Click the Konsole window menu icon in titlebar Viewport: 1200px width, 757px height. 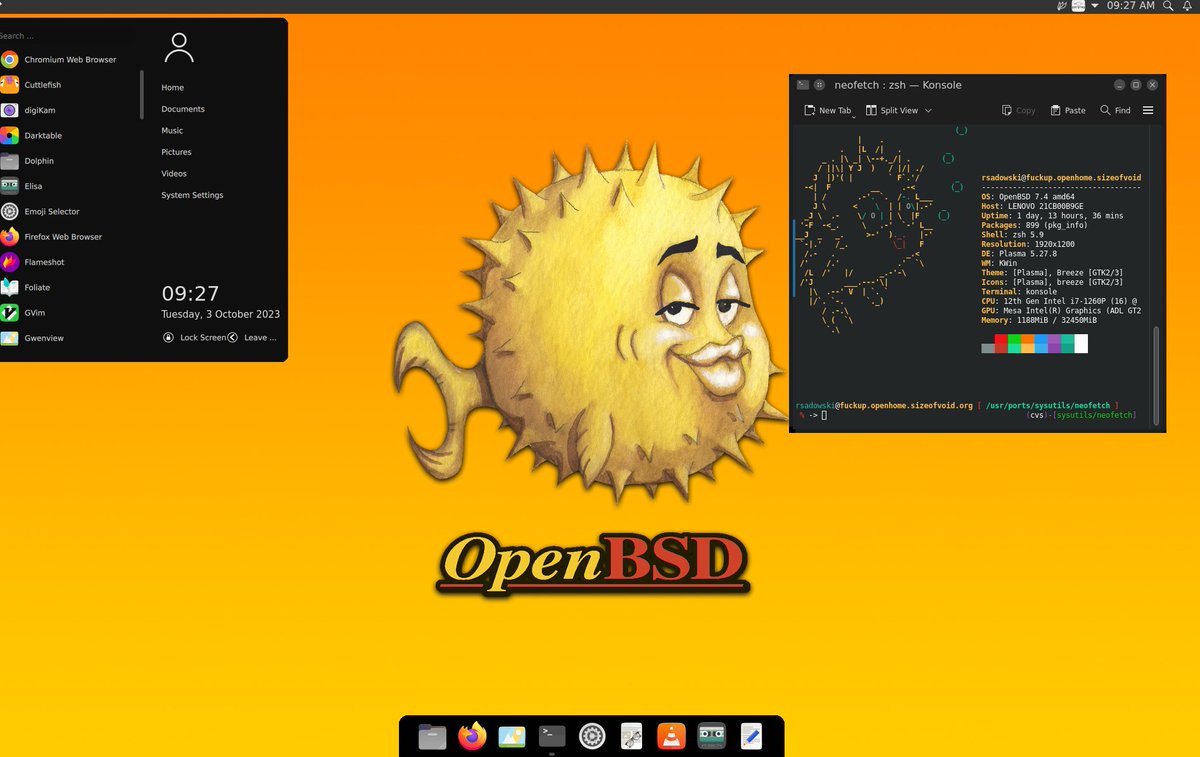[x=802, y=85]
